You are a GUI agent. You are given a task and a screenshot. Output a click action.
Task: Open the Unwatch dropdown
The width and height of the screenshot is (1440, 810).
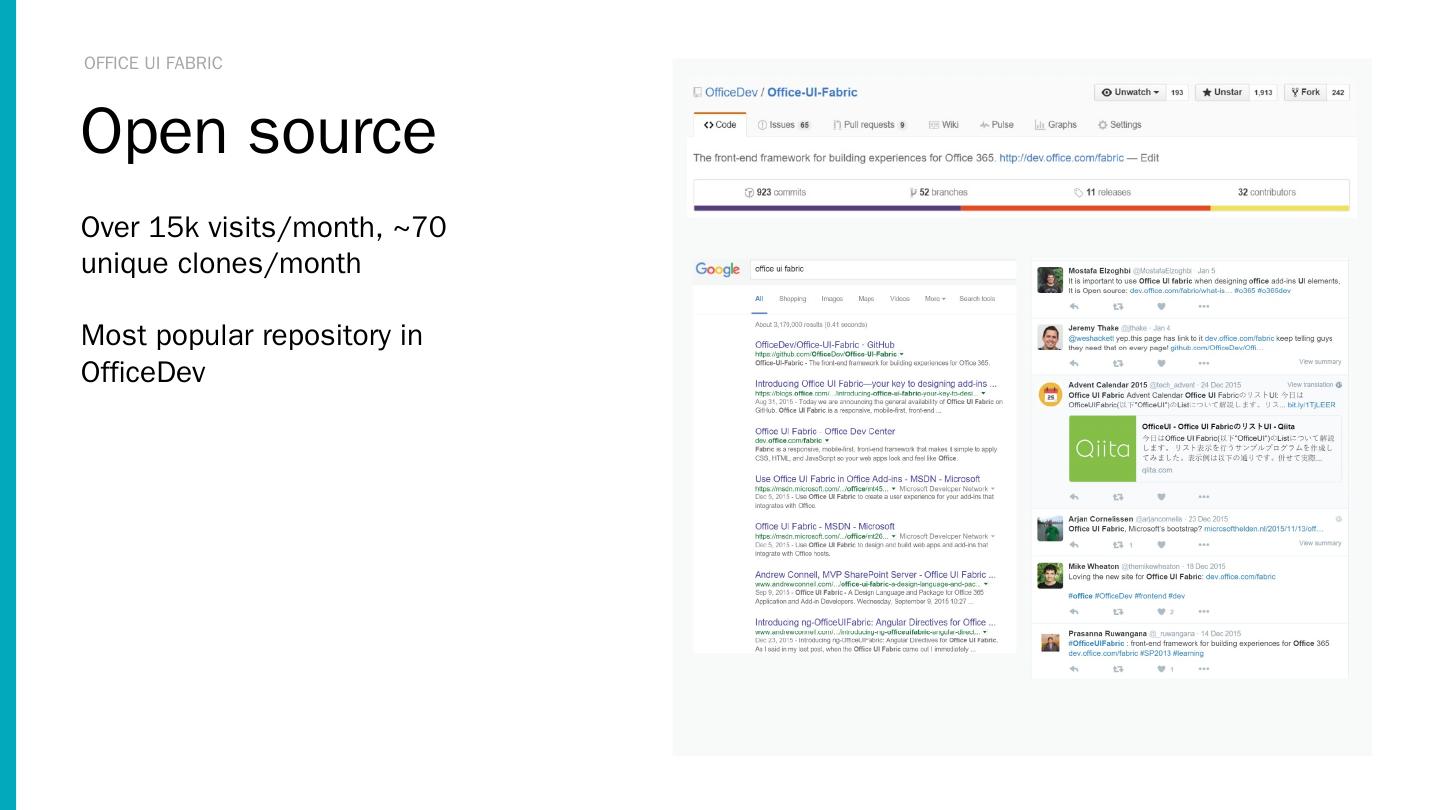[1131, 92]
